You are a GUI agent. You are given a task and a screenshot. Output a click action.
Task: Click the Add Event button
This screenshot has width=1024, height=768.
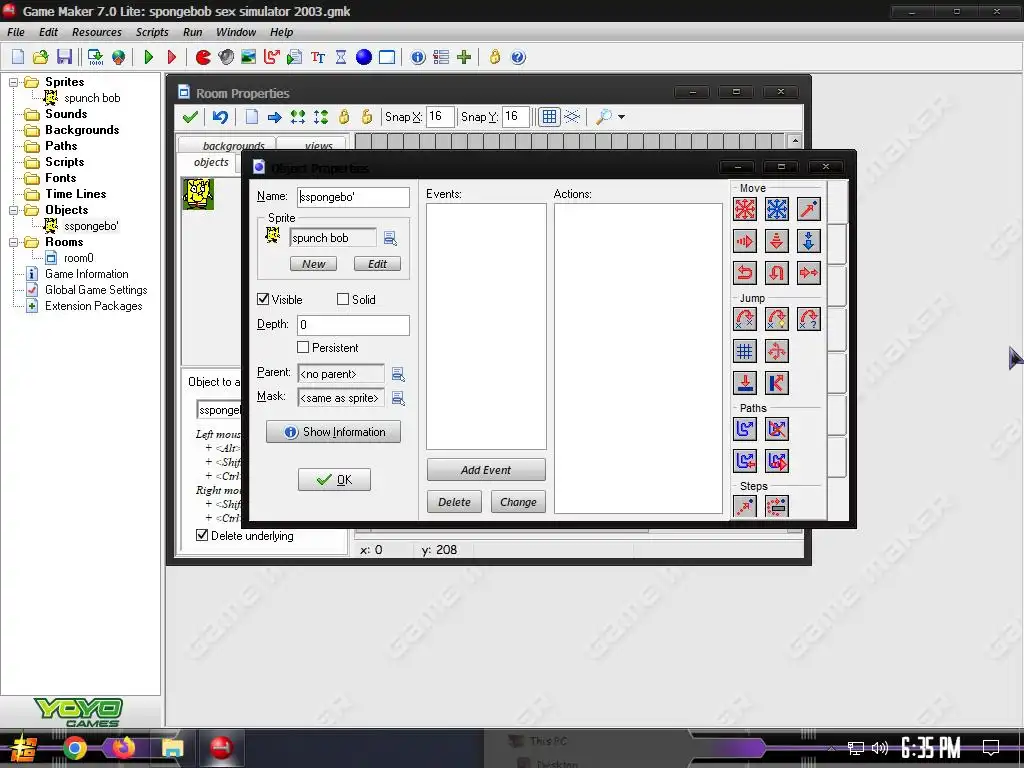486,470
